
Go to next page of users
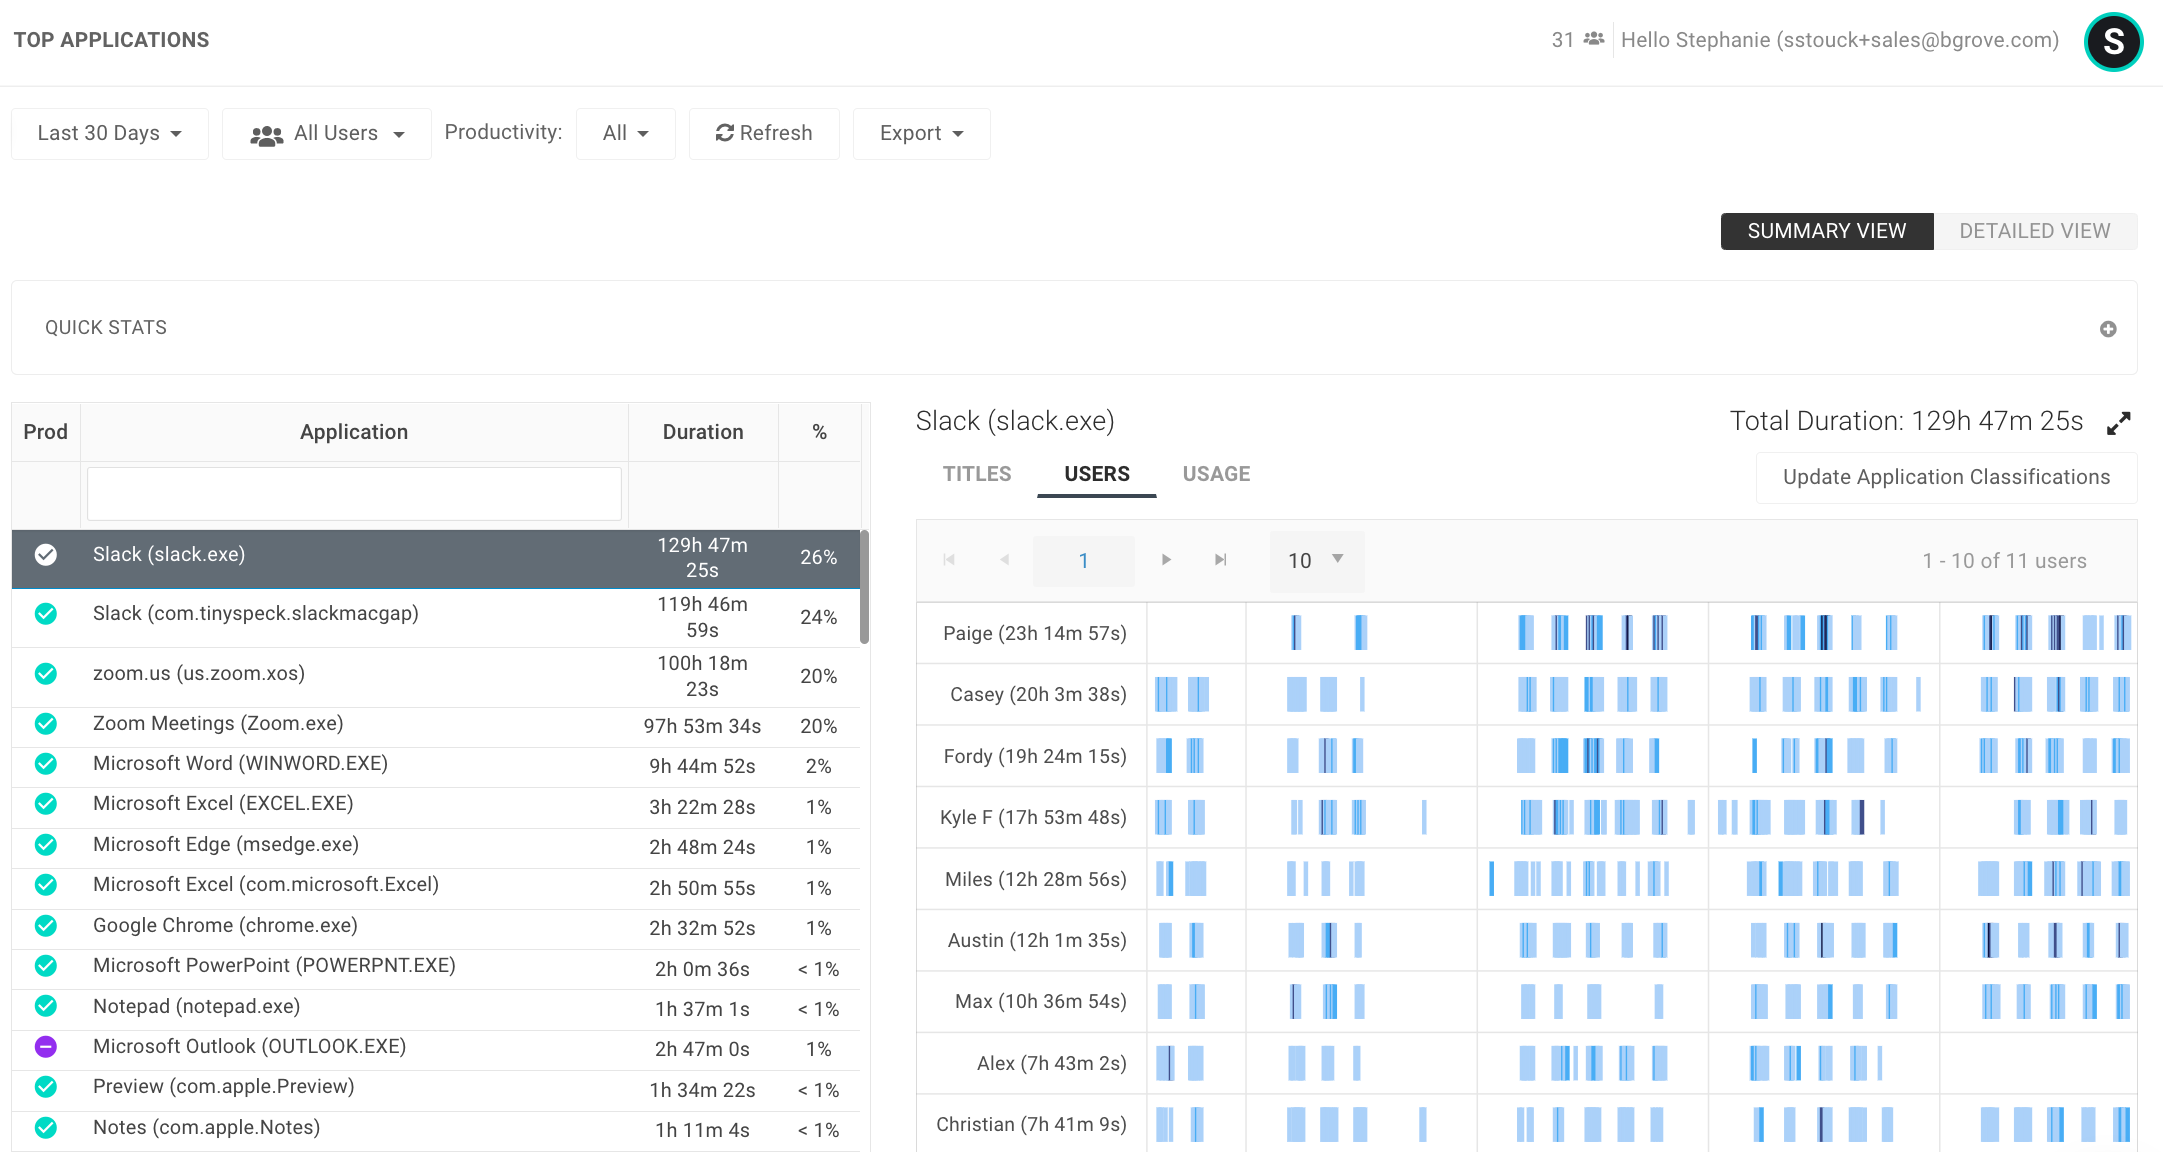click(1166, 560)
